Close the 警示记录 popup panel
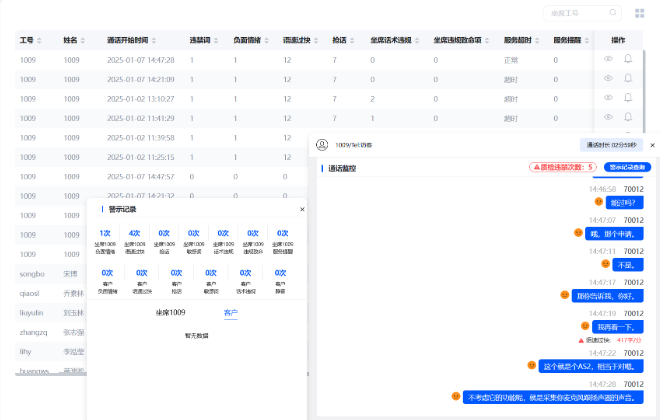 tap(302, 209)
